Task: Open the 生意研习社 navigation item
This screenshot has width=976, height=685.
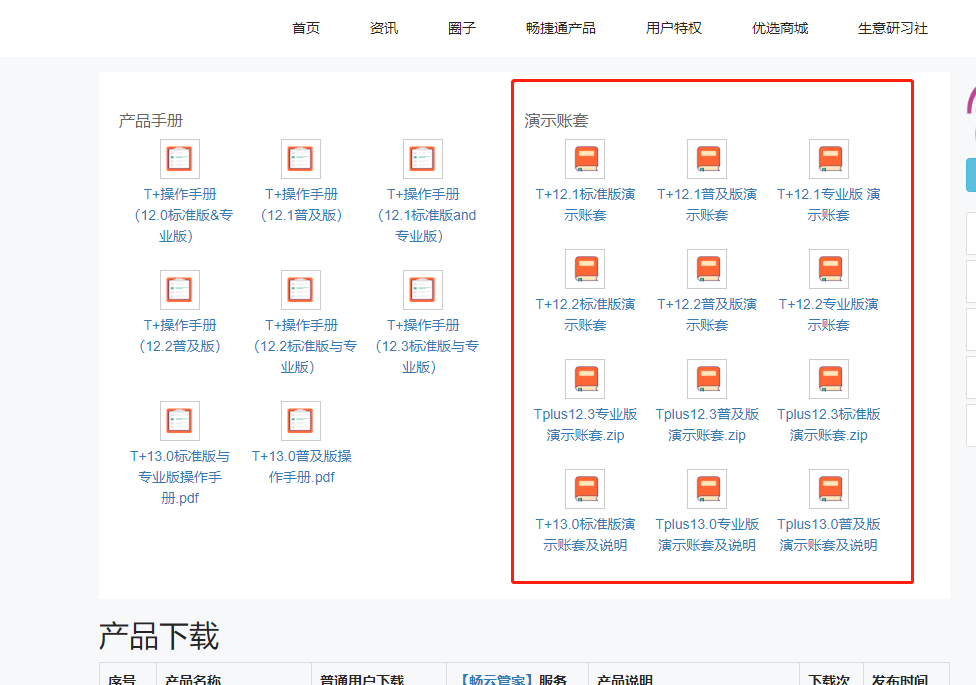Action: (x=893, y=28)
